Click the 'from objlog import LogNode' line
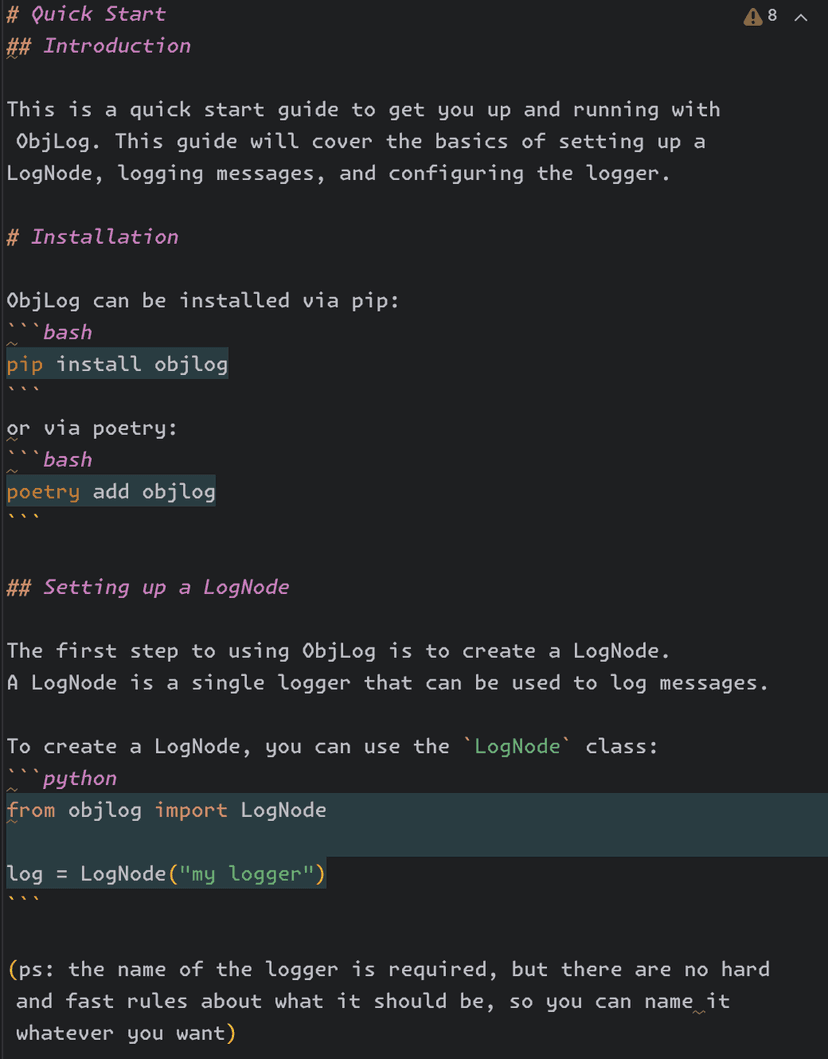The width and height of the screenshot is (828, 1059). click(x=166, y=810)
